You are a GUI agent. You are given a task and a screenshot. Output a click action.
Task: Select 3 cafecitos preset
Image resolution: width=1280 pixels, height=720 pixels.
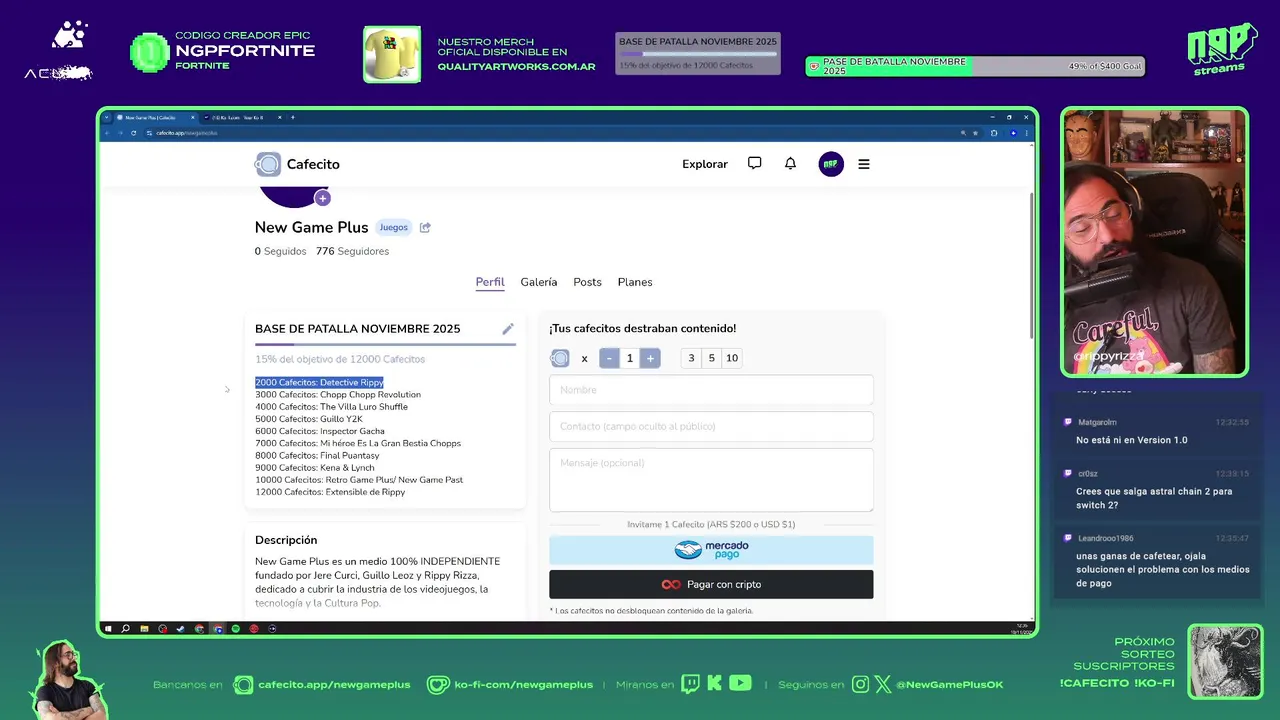pos(691,358)
